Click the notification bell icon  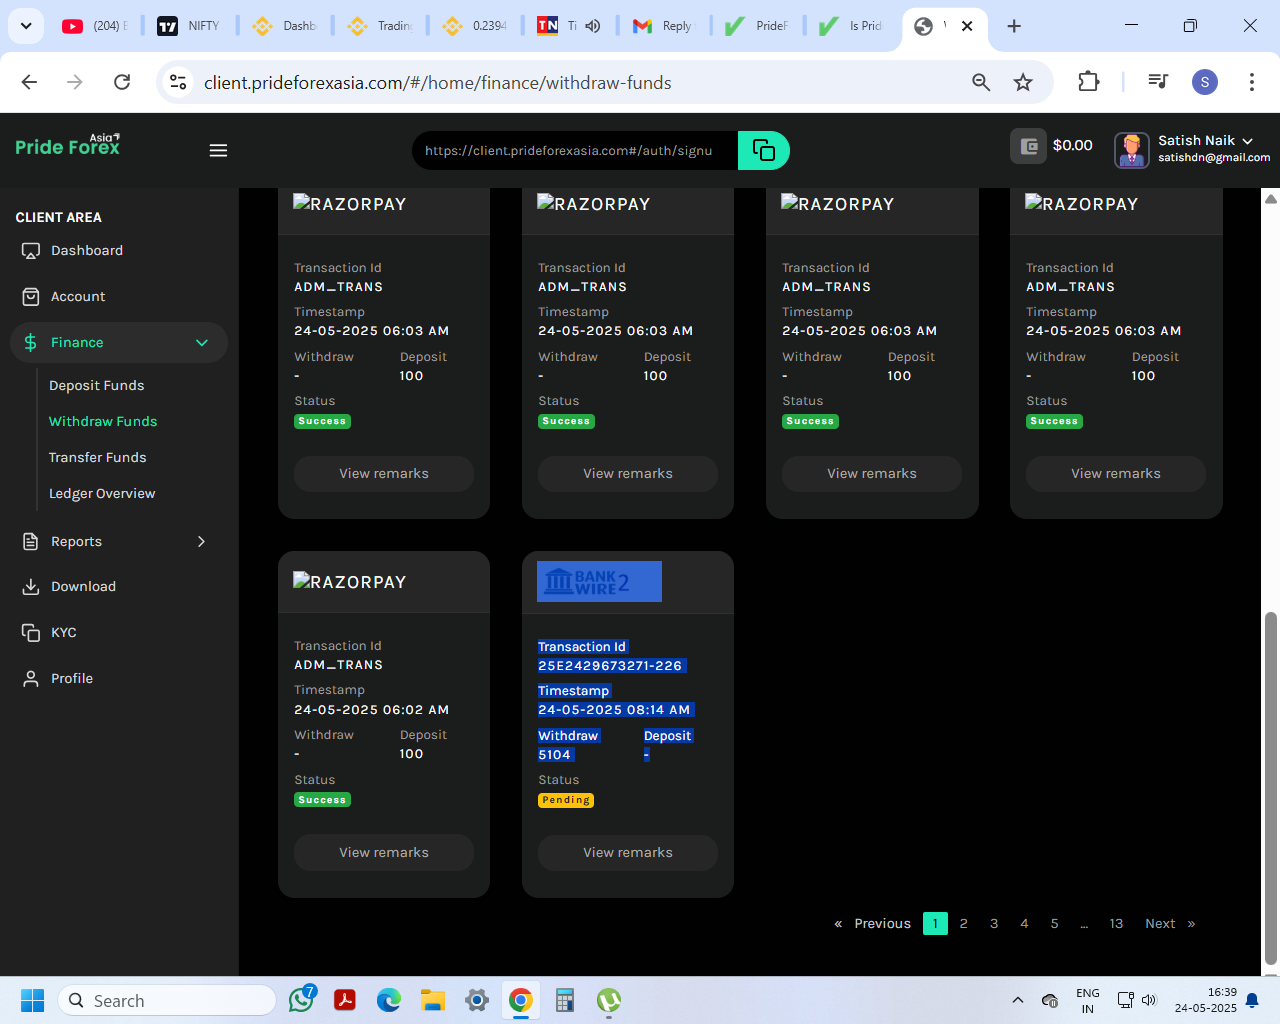point(1251,1000)
